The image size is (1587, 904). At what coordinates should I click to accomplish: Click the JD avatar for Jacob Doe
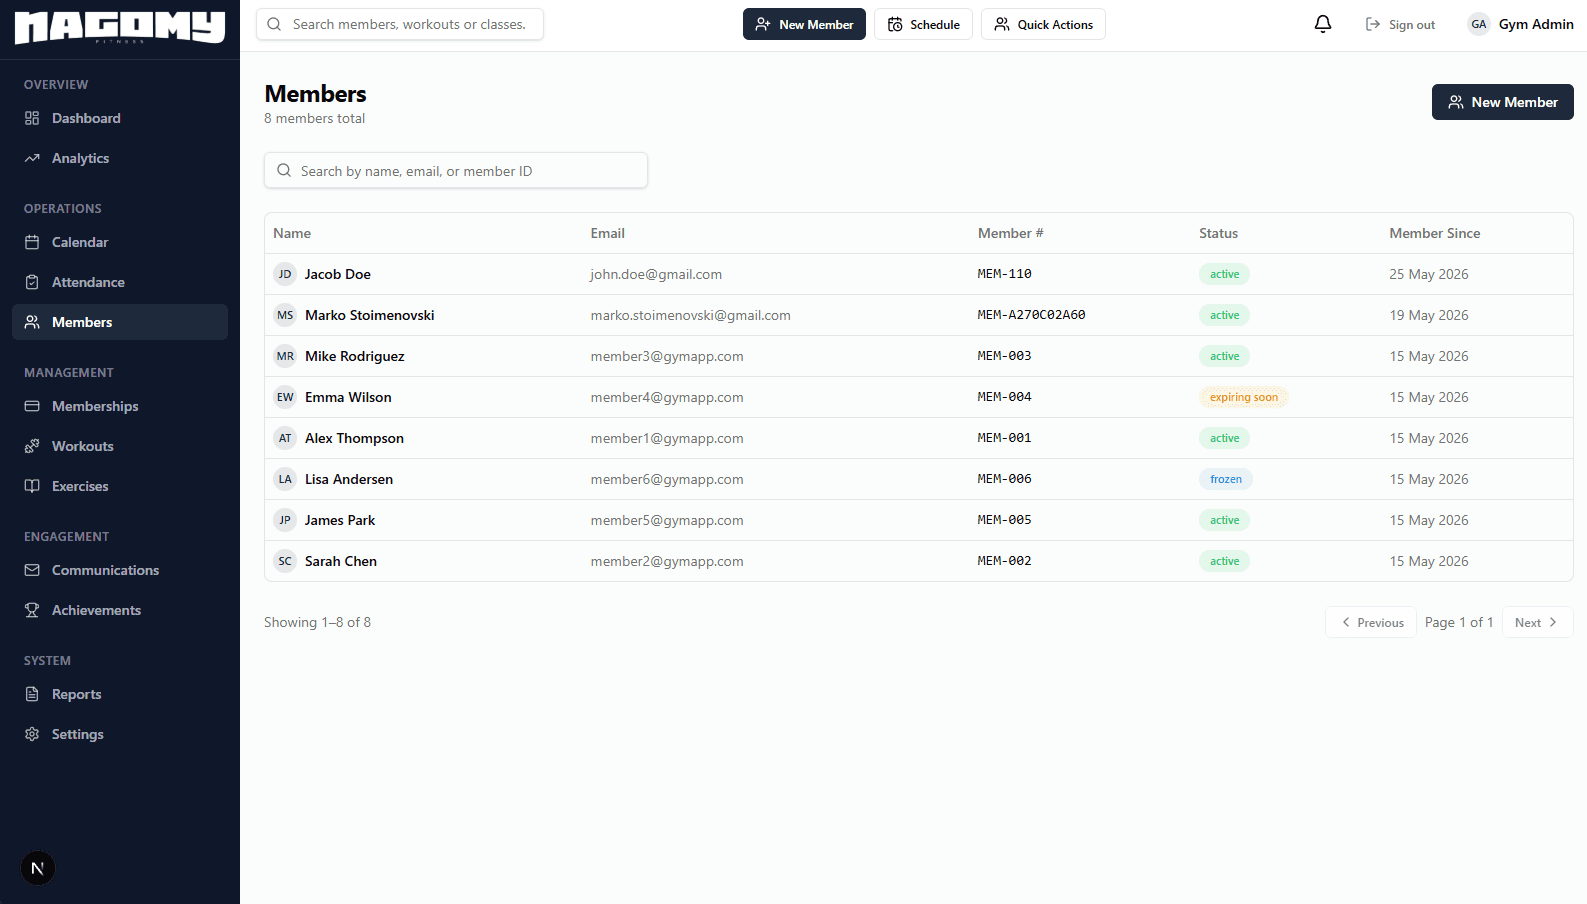pyautogui.click(x=285, y=274)
